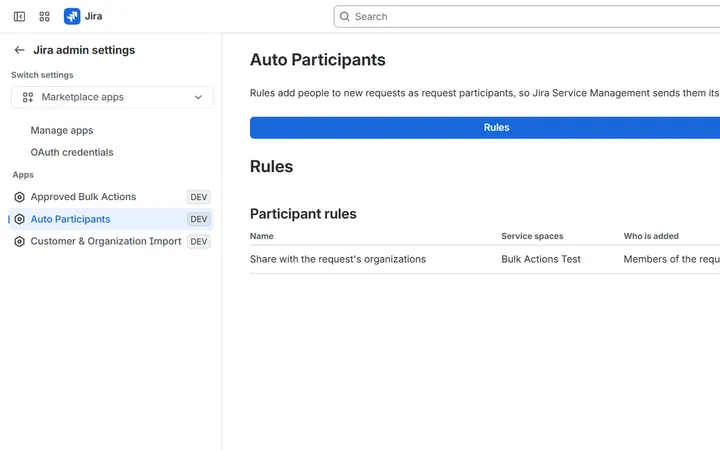Focus the Search input field

527,17
